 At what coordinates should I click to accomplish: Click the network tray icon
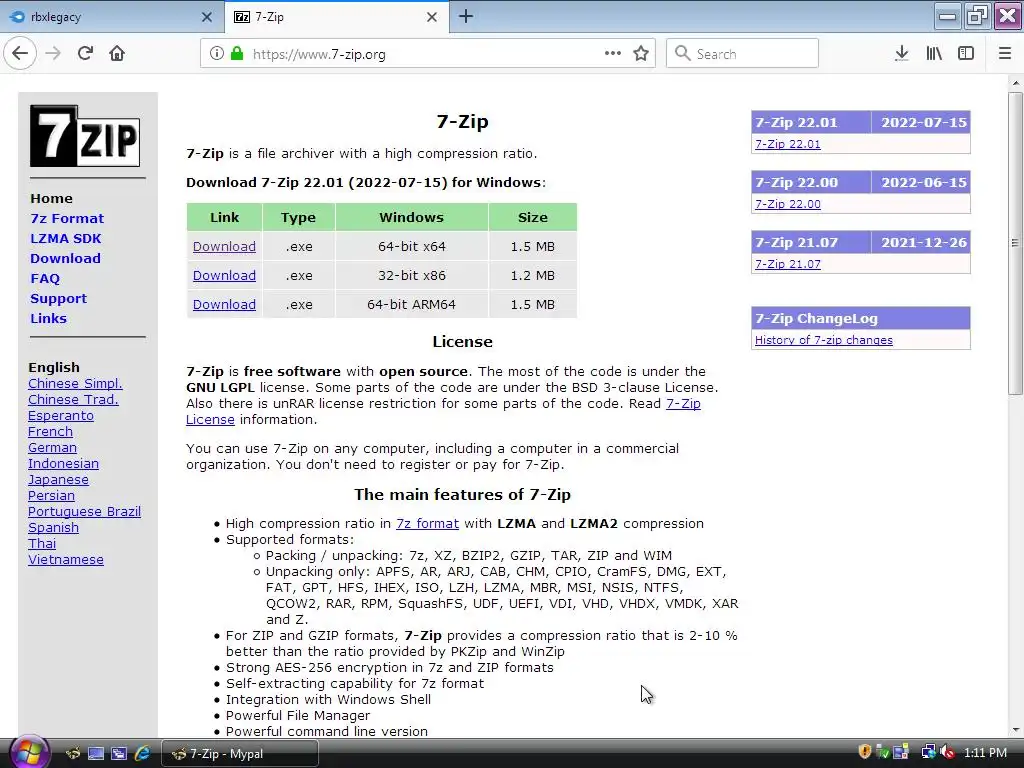[927, 752]
